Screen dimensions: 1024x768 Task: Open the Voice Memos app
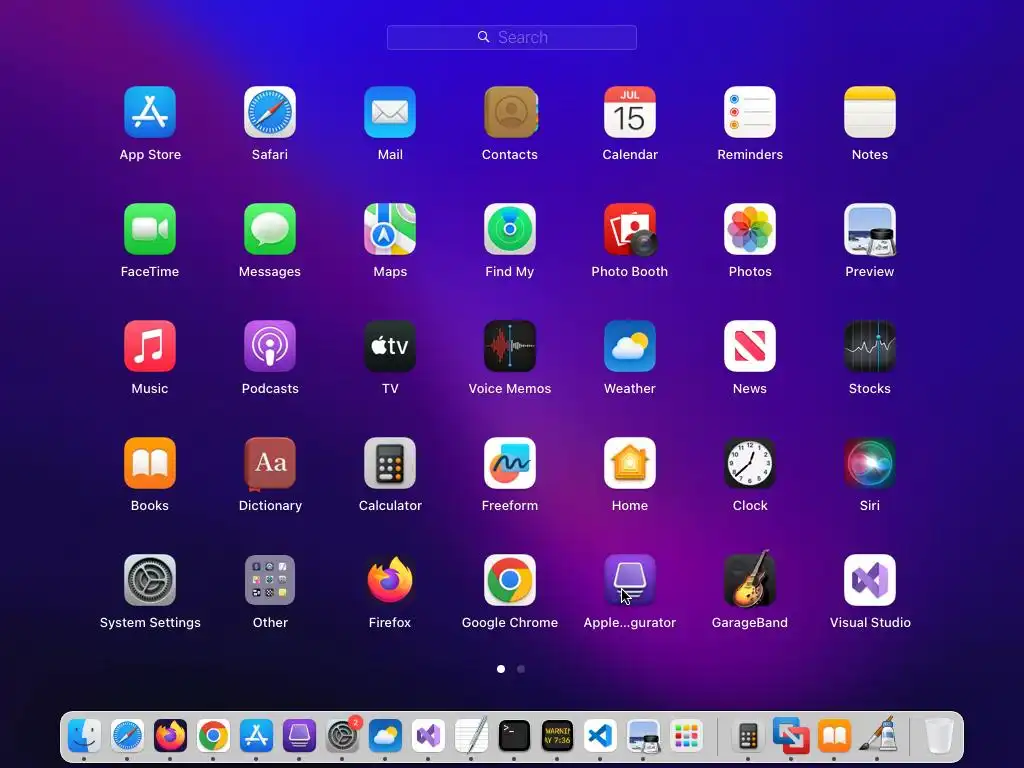pos(510,346)
